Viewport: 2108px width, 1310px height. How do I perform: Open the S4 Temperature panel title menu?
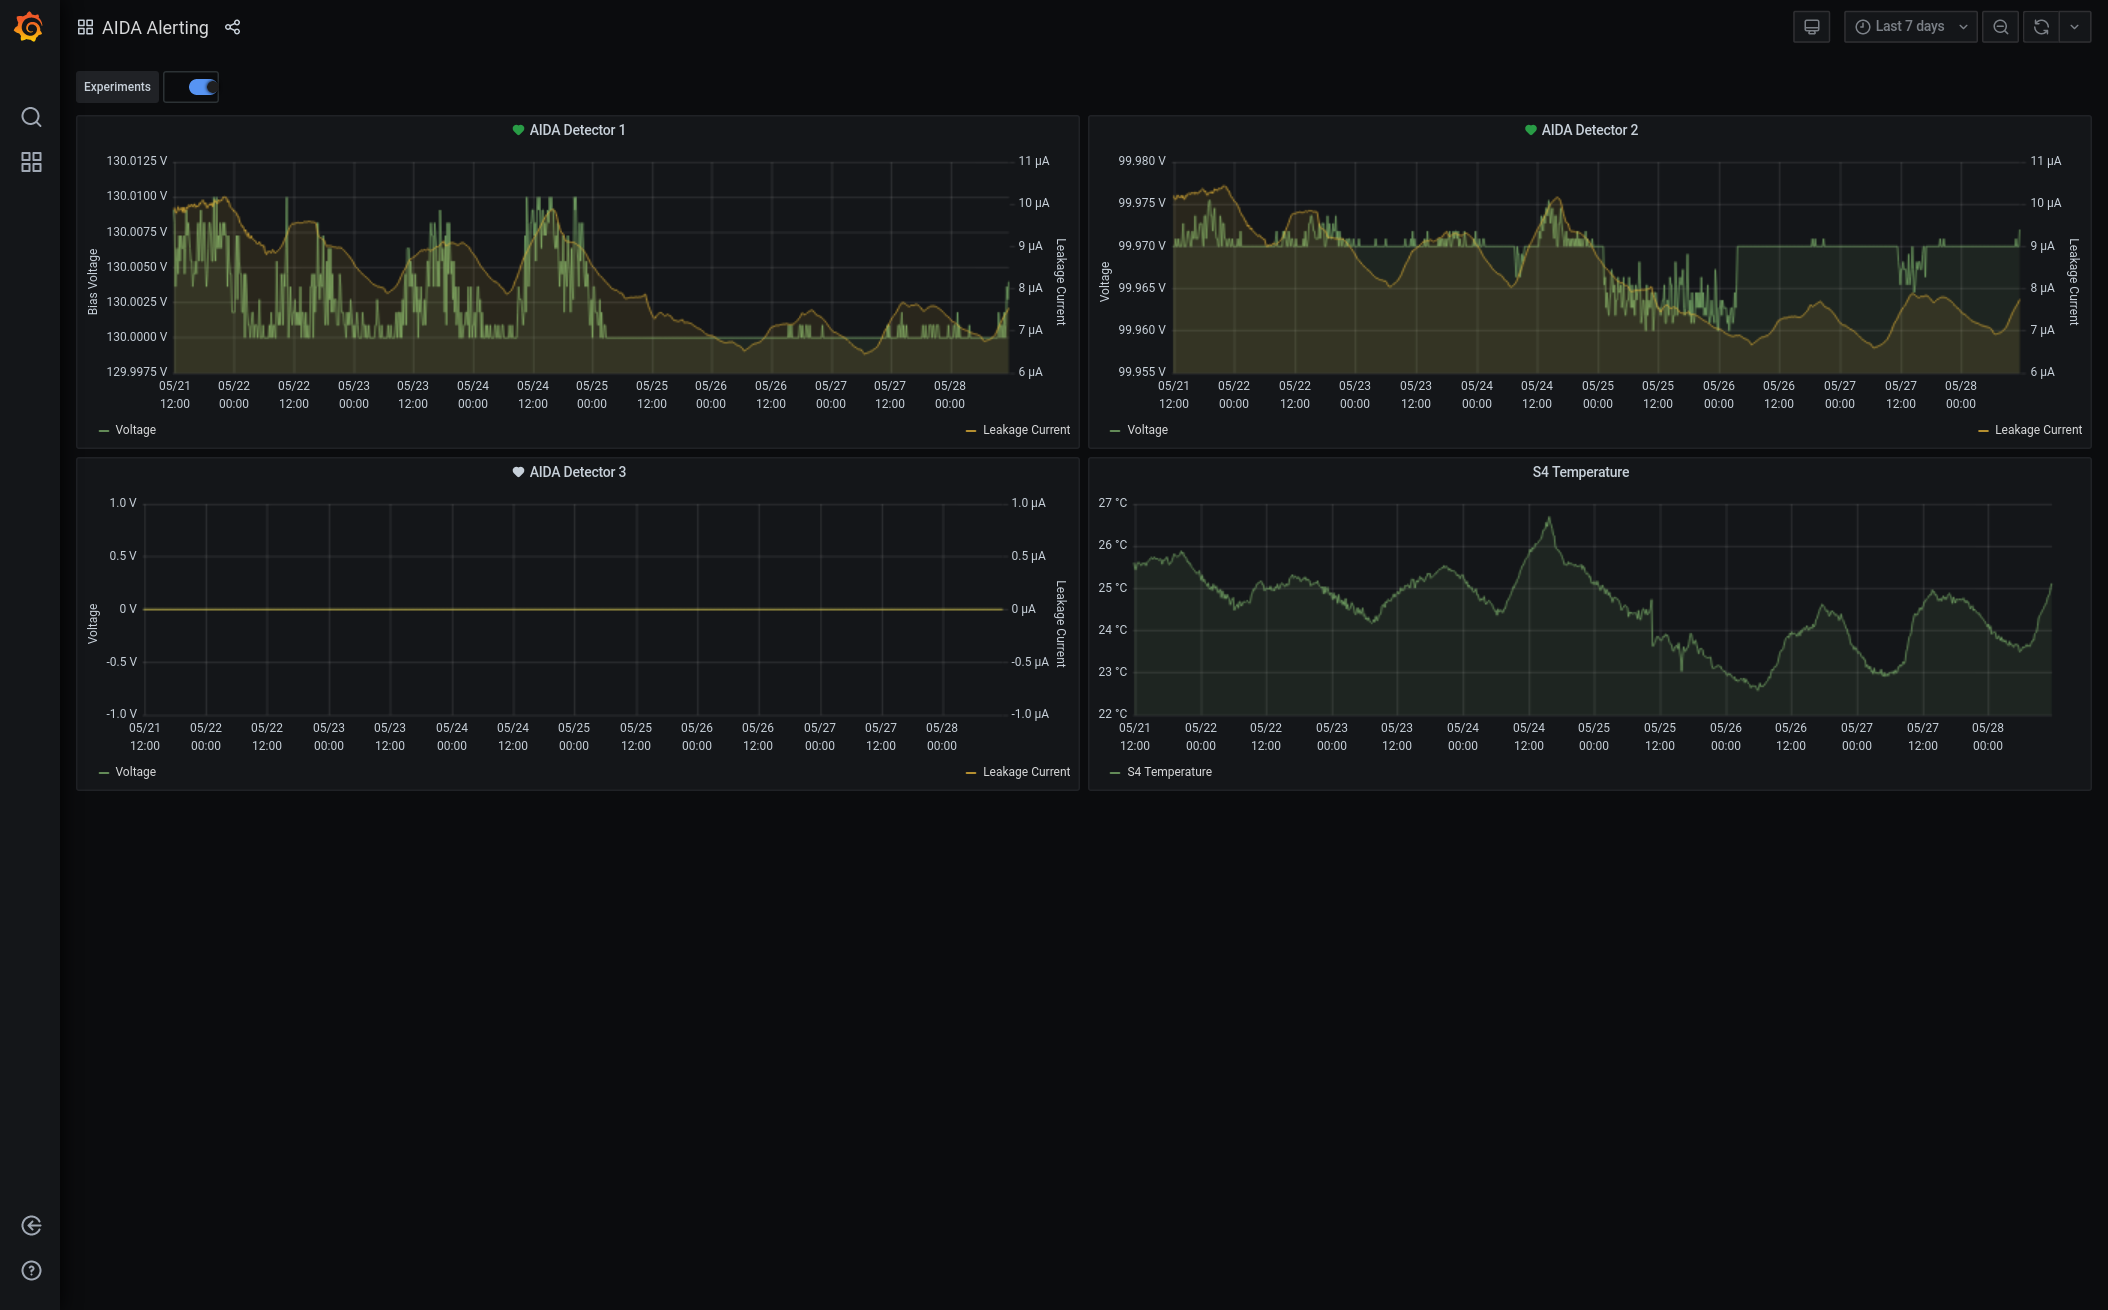(1580, 472)
